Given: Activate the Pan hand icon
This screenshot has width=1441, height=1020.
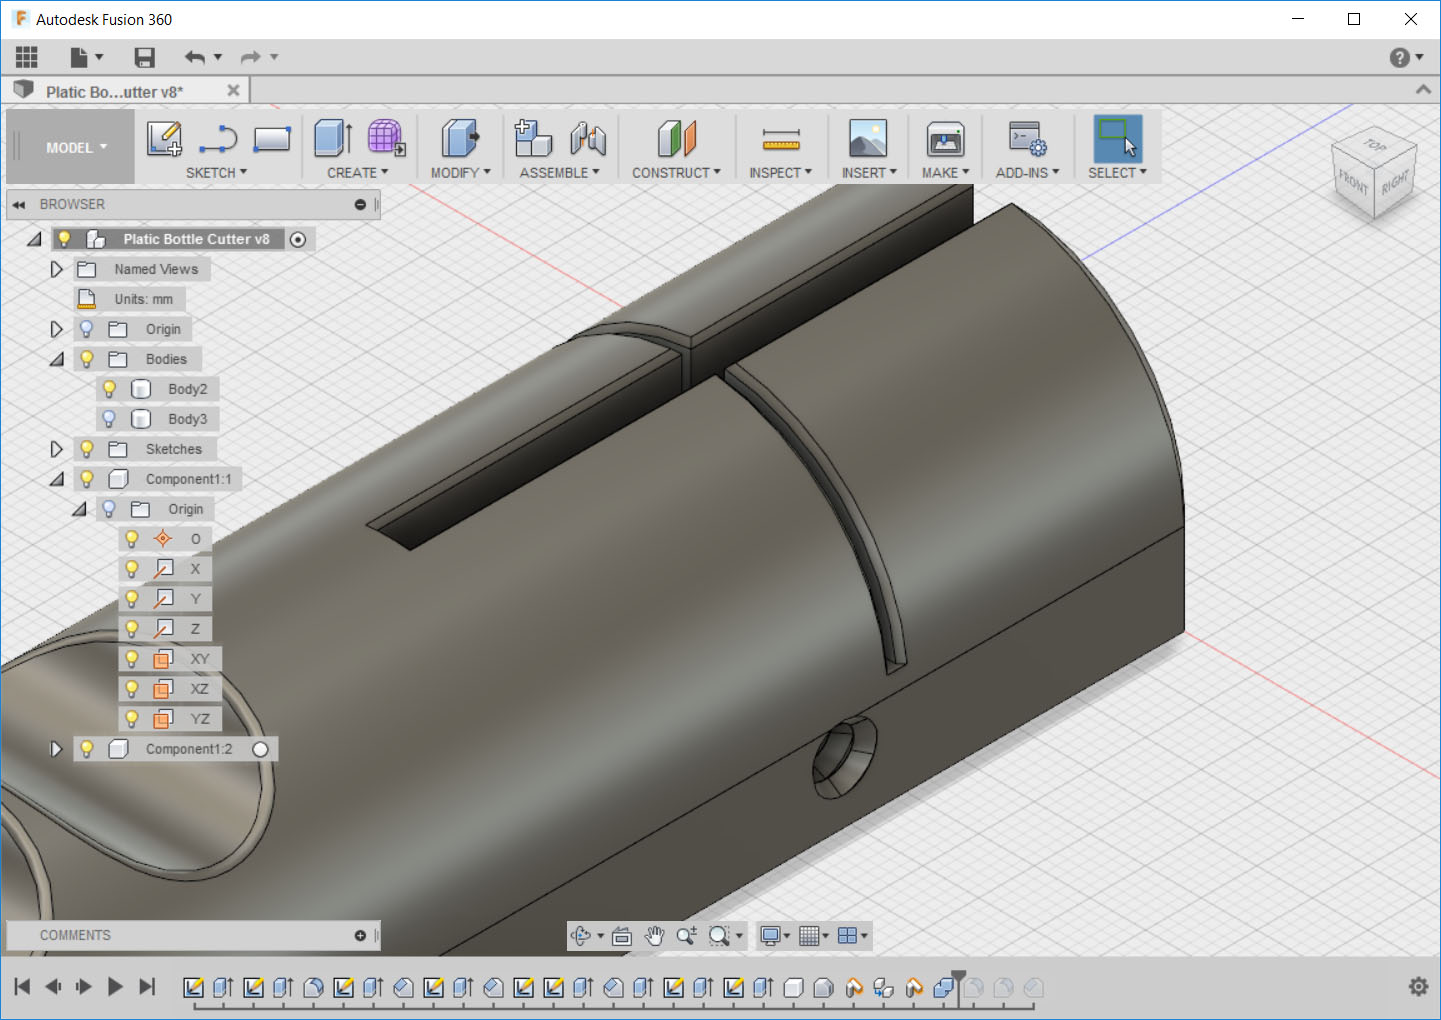Looking at the screenshot, I should tap(654, 936).
